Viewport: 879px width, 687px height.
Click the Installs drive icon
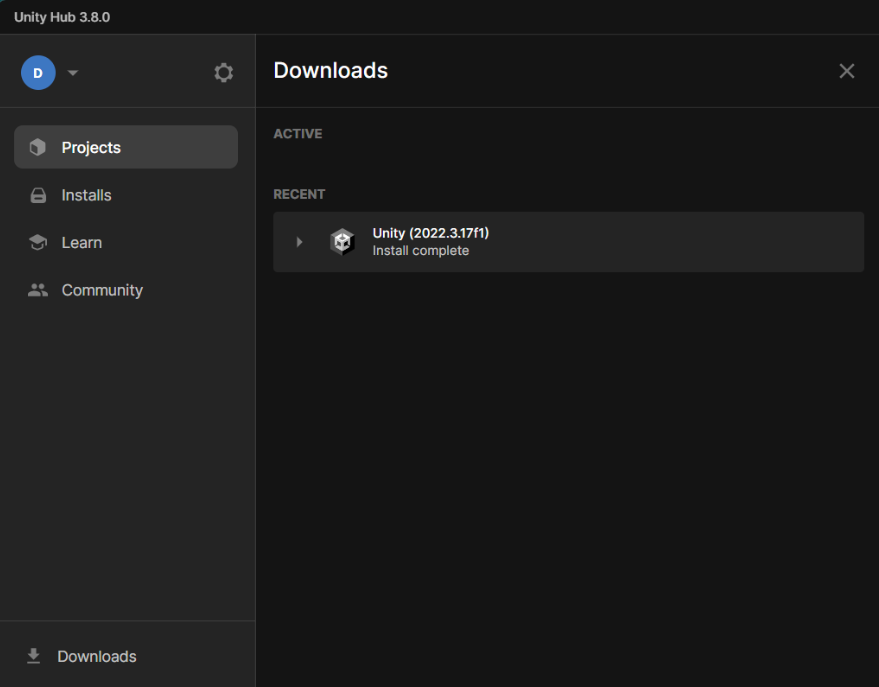(x=38, y=196)
